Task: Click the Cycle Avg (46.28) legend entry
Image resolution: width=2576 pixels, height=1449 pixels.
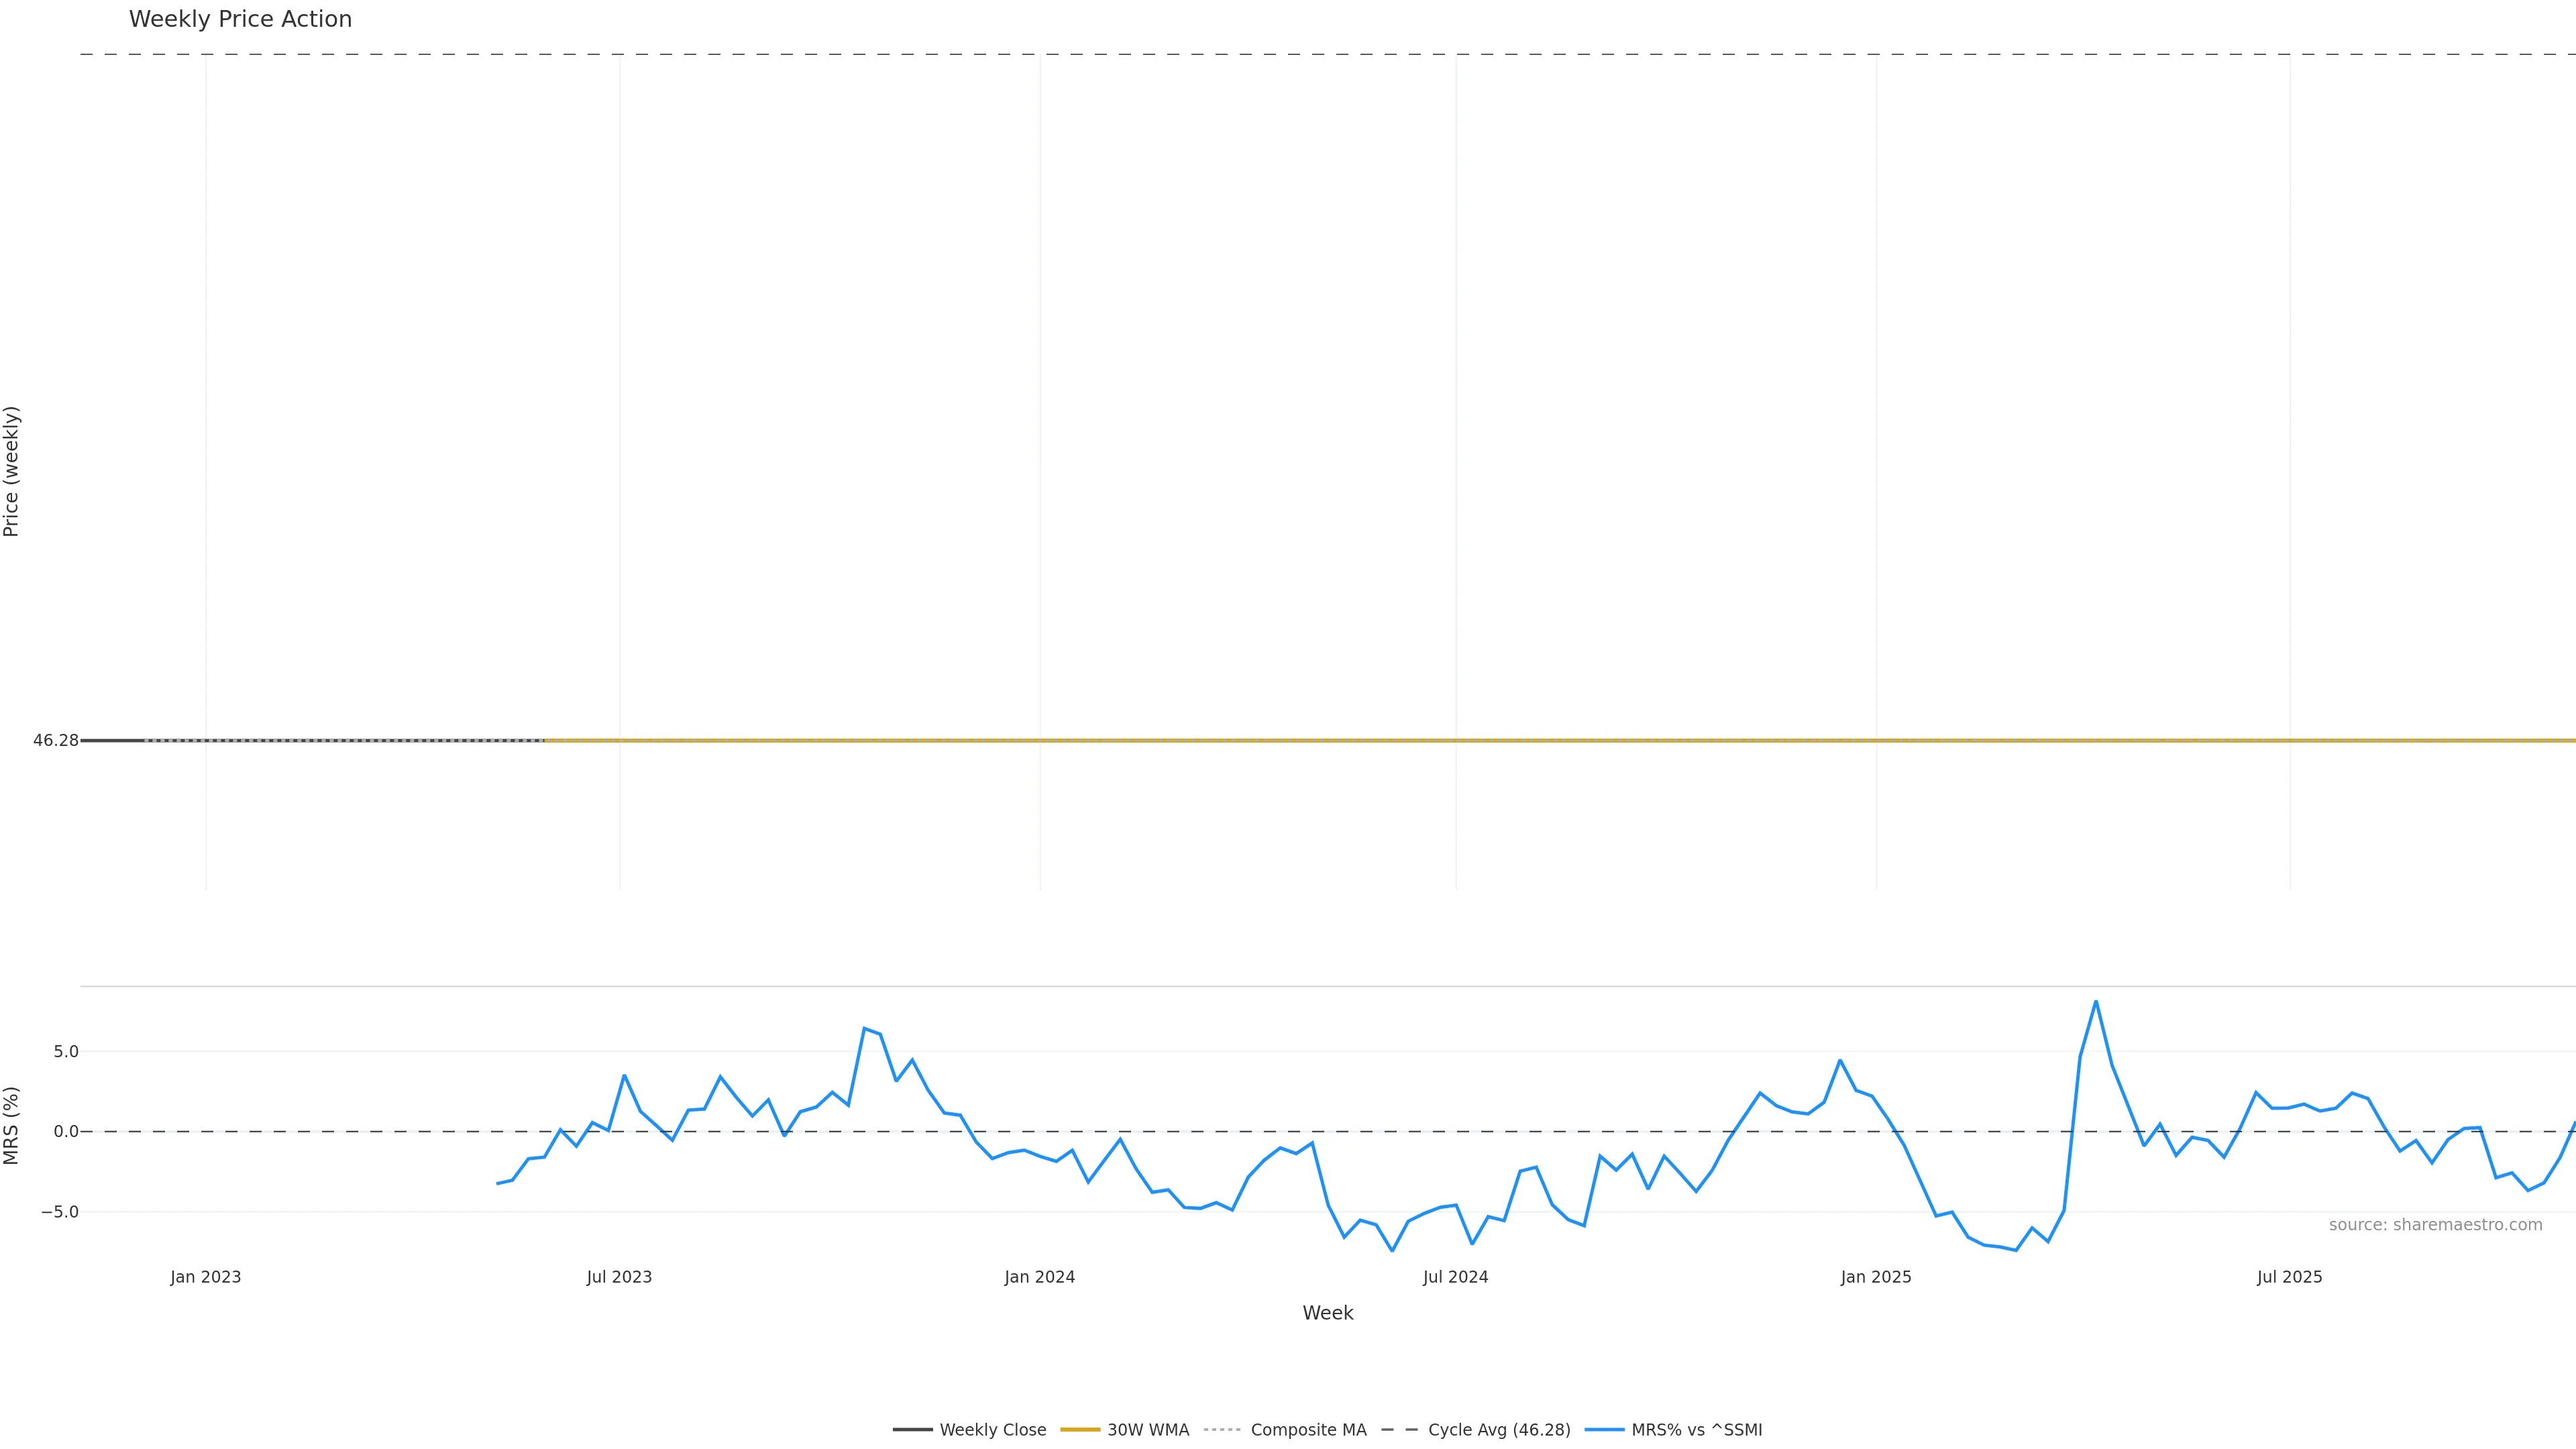Action: point(1498,1430)
